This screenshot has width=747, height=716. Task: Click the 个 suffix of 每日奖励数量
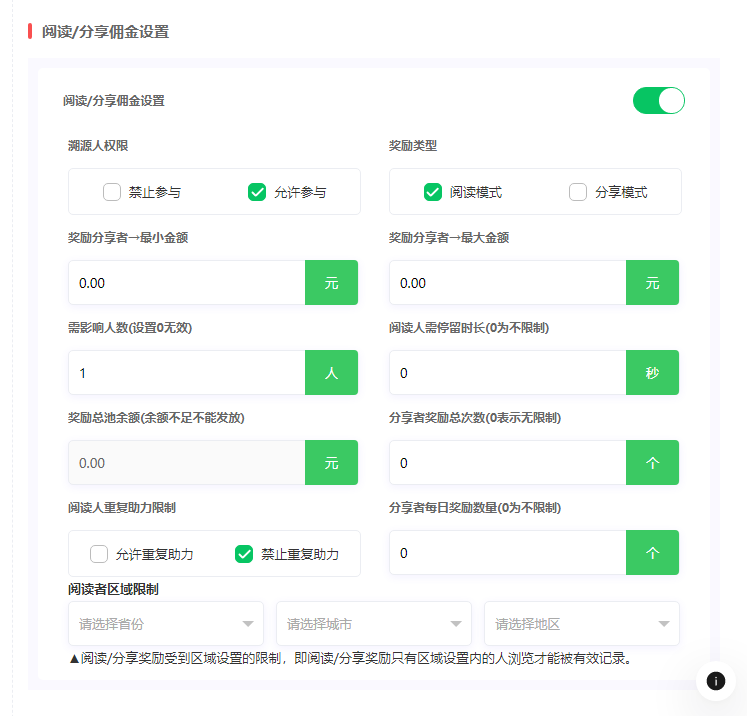653,553
